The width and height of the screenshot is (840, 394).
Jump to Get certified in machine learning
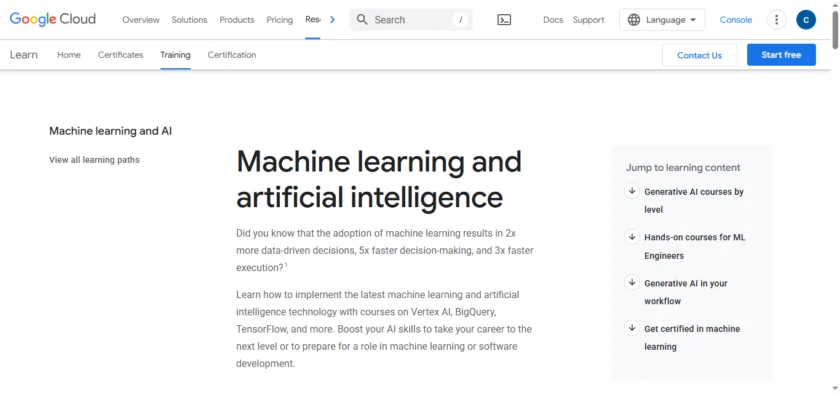coord(692,338)
